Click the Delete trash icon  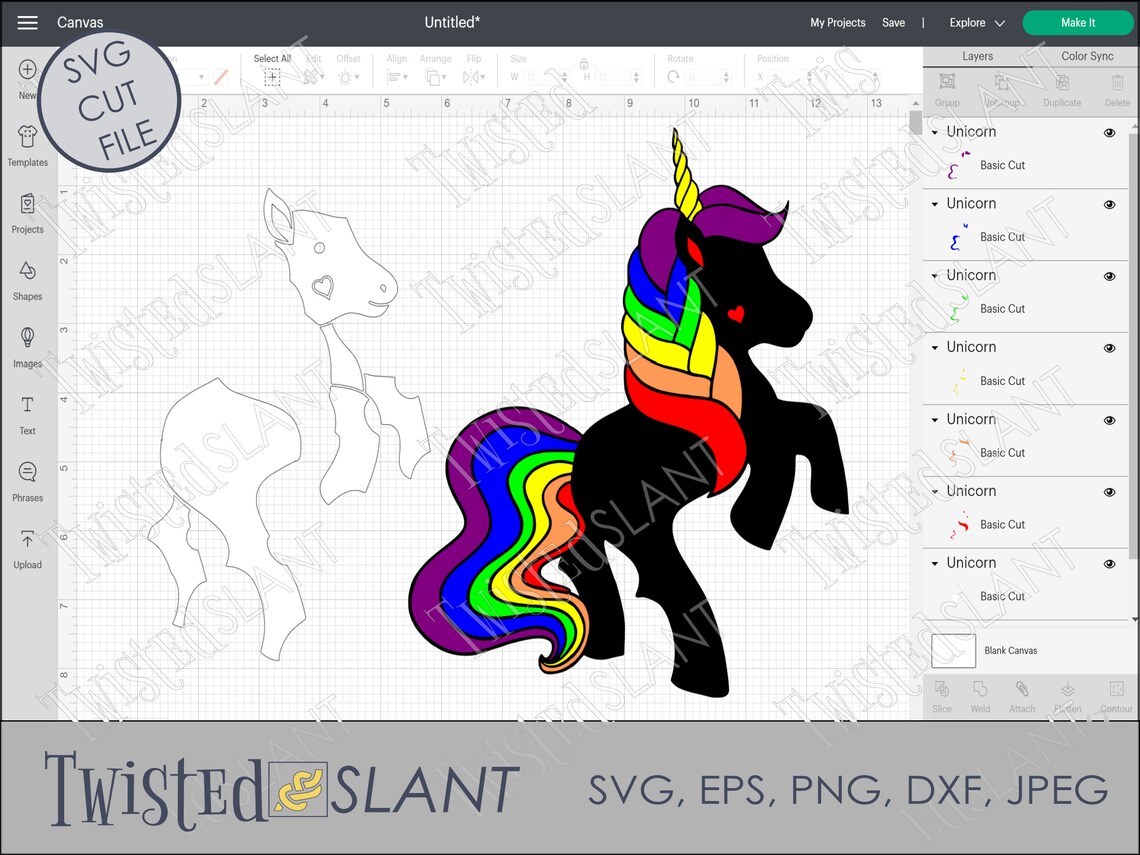coord(1117,81)
